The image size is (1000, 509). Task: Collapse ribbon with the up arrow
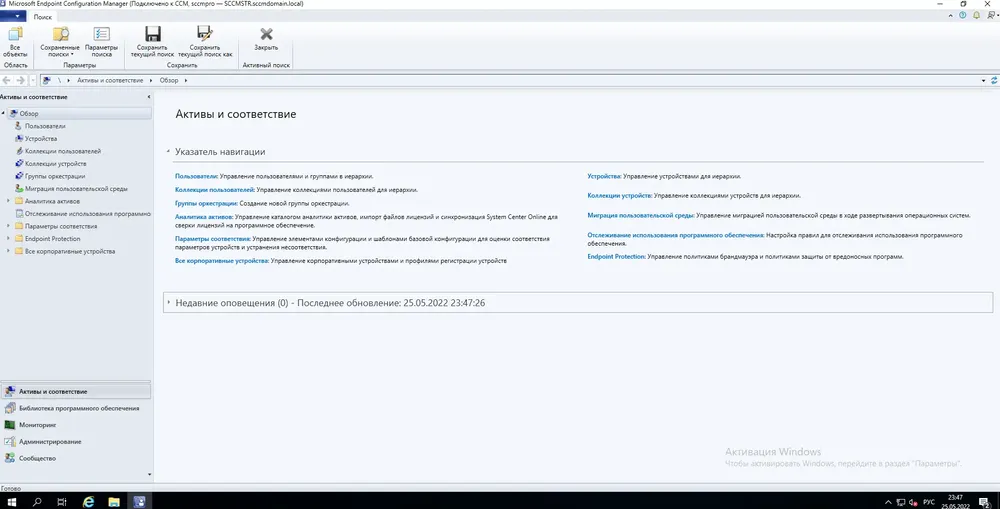coord(950,15)
